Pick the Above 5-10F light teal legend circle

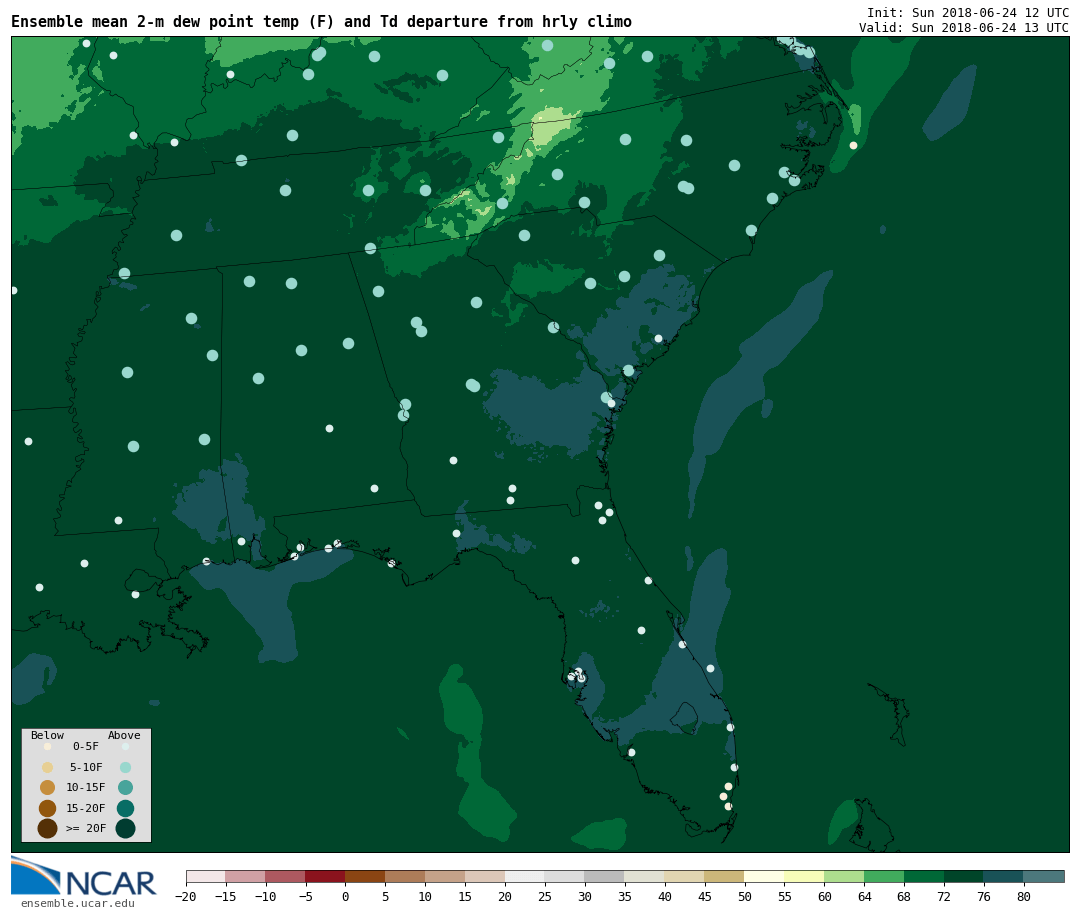125,768
